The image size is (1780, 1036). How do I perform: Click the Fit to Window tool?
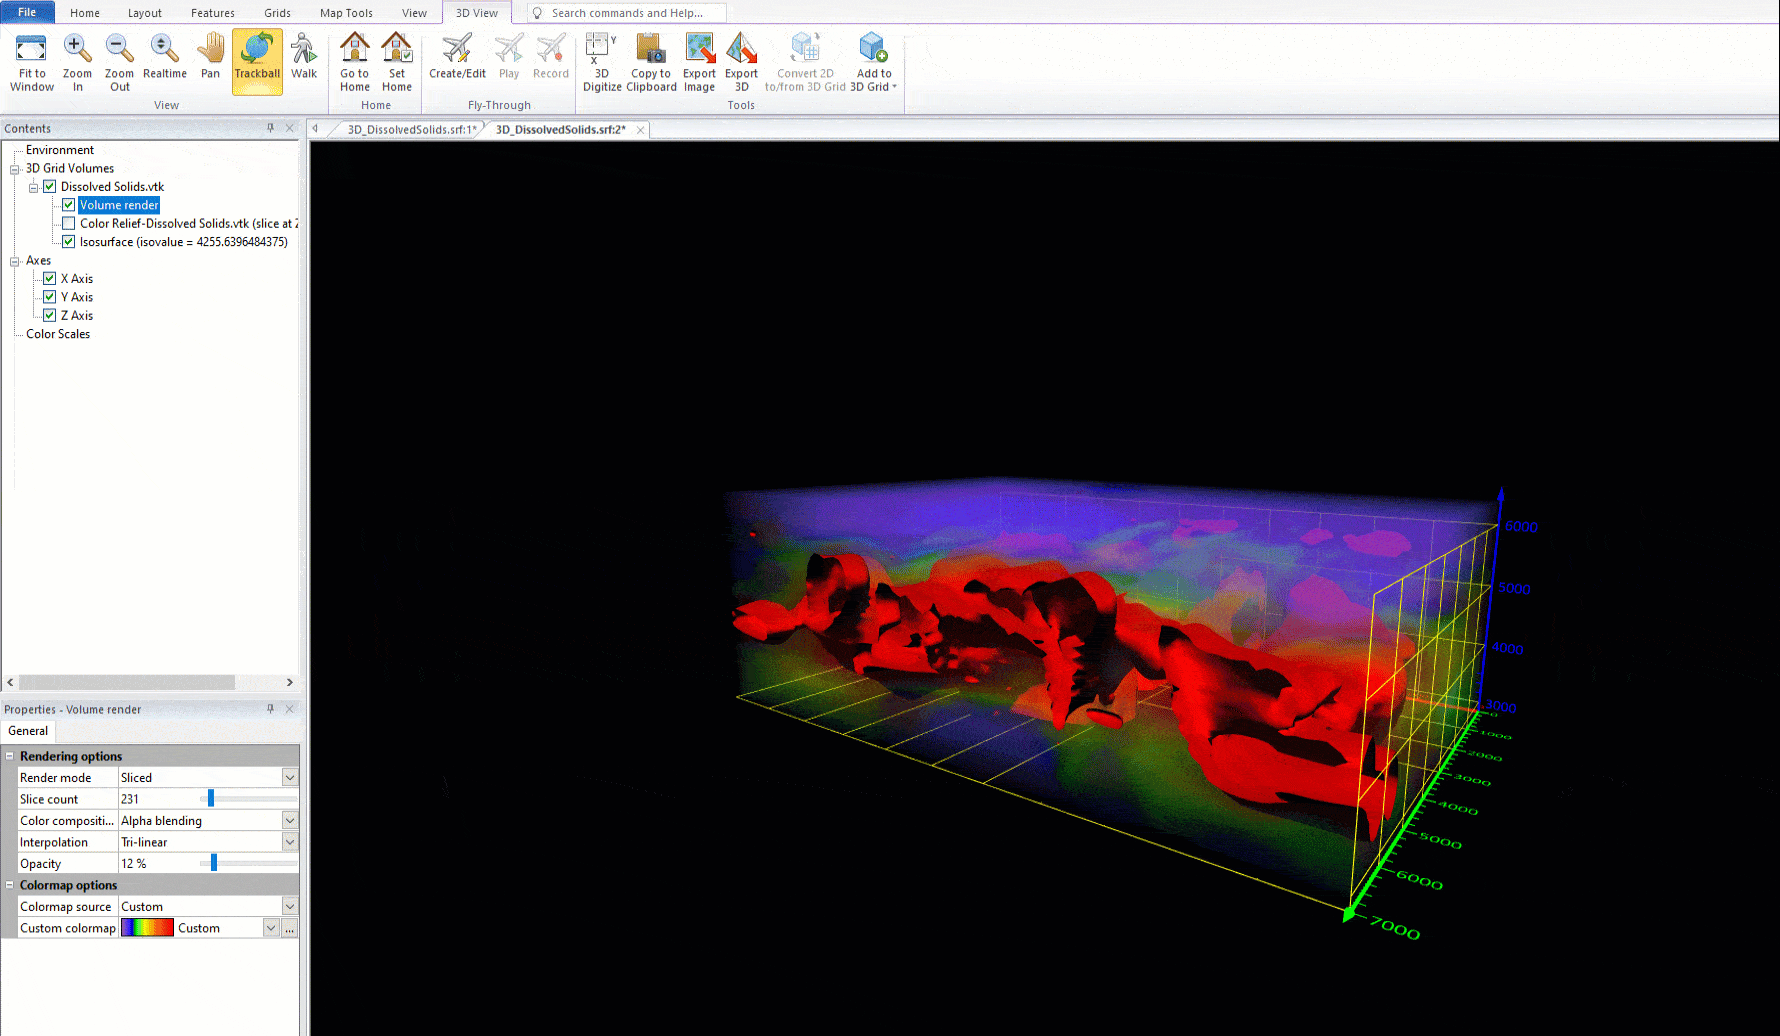coord(31,60)
